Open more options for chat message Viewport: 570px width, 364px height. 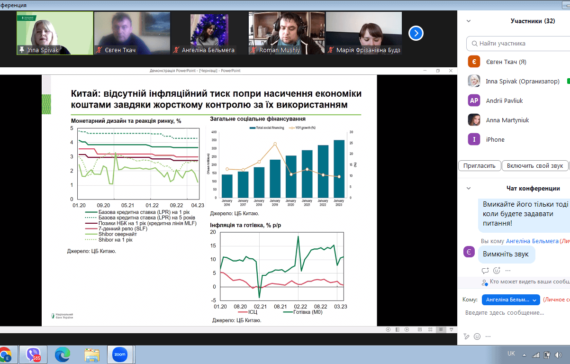(508, 271)
